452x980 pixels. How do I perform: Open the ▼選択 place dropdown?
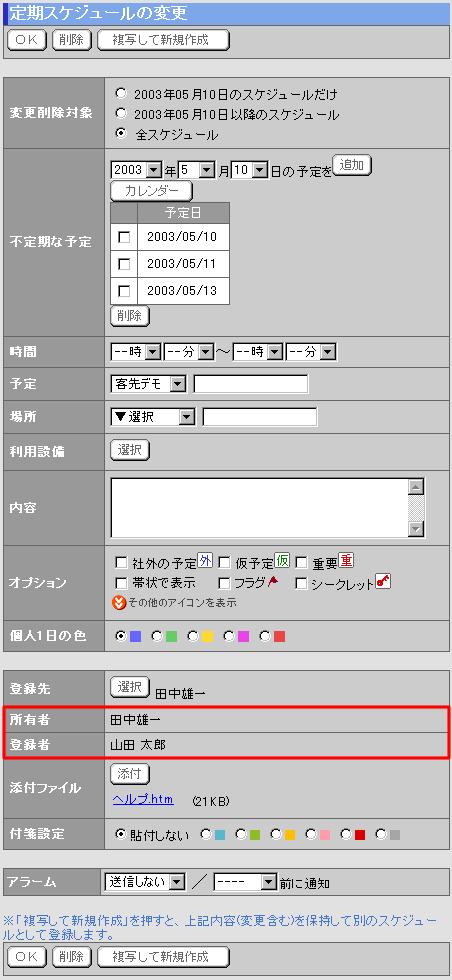pos(153,417)
